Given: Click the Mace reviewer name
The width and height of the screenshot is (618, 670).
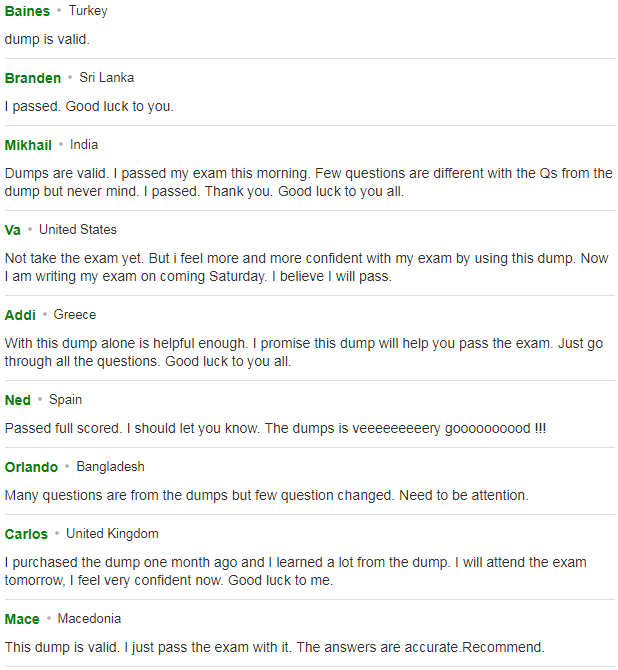Looking at the screenshot, I should [22, 620].
